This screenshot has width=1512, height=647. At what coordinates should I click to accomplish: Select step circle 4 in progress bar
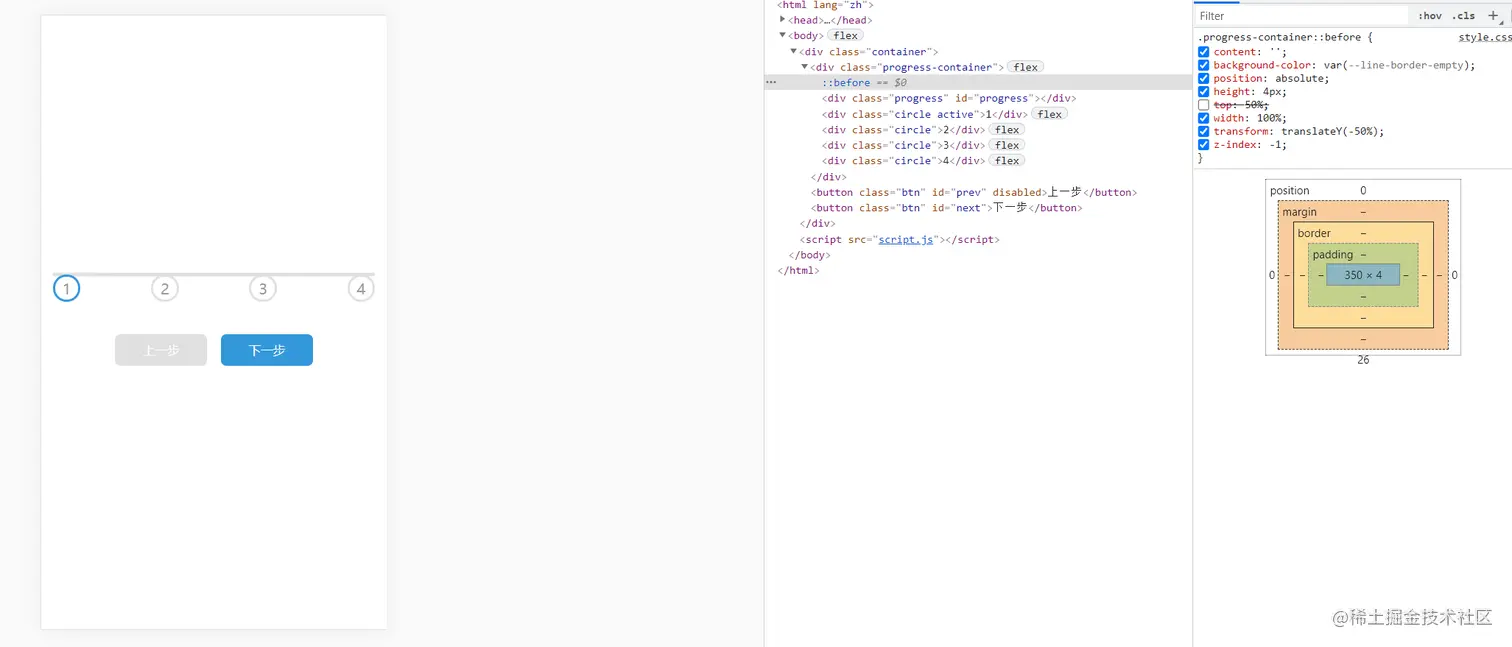[361, 289]
